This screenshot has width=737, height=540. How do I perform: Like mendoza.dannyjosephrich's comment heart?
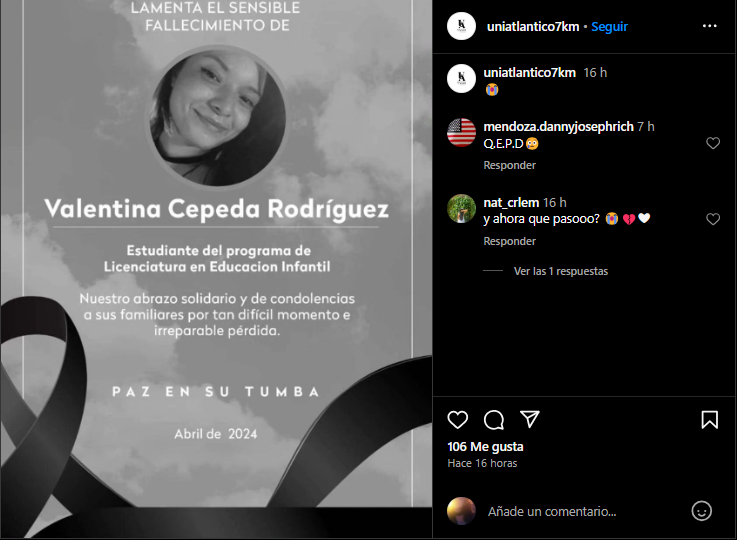click(x=713, y=143)
